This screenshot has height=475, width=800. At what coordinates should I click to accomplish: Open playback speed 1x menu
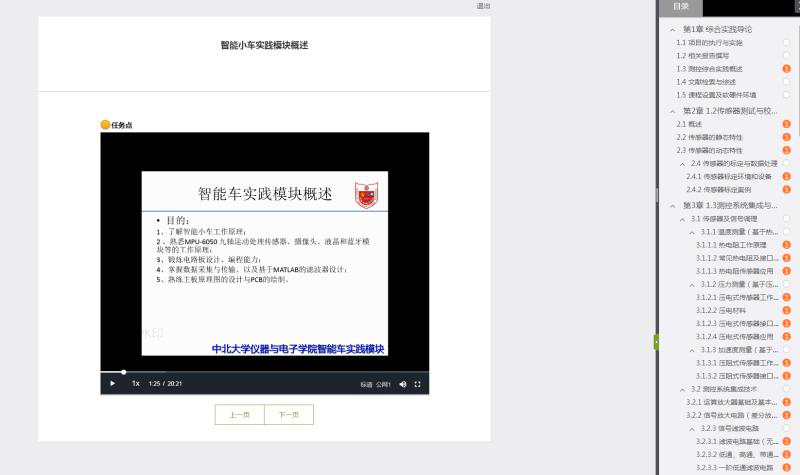(135, 384)
